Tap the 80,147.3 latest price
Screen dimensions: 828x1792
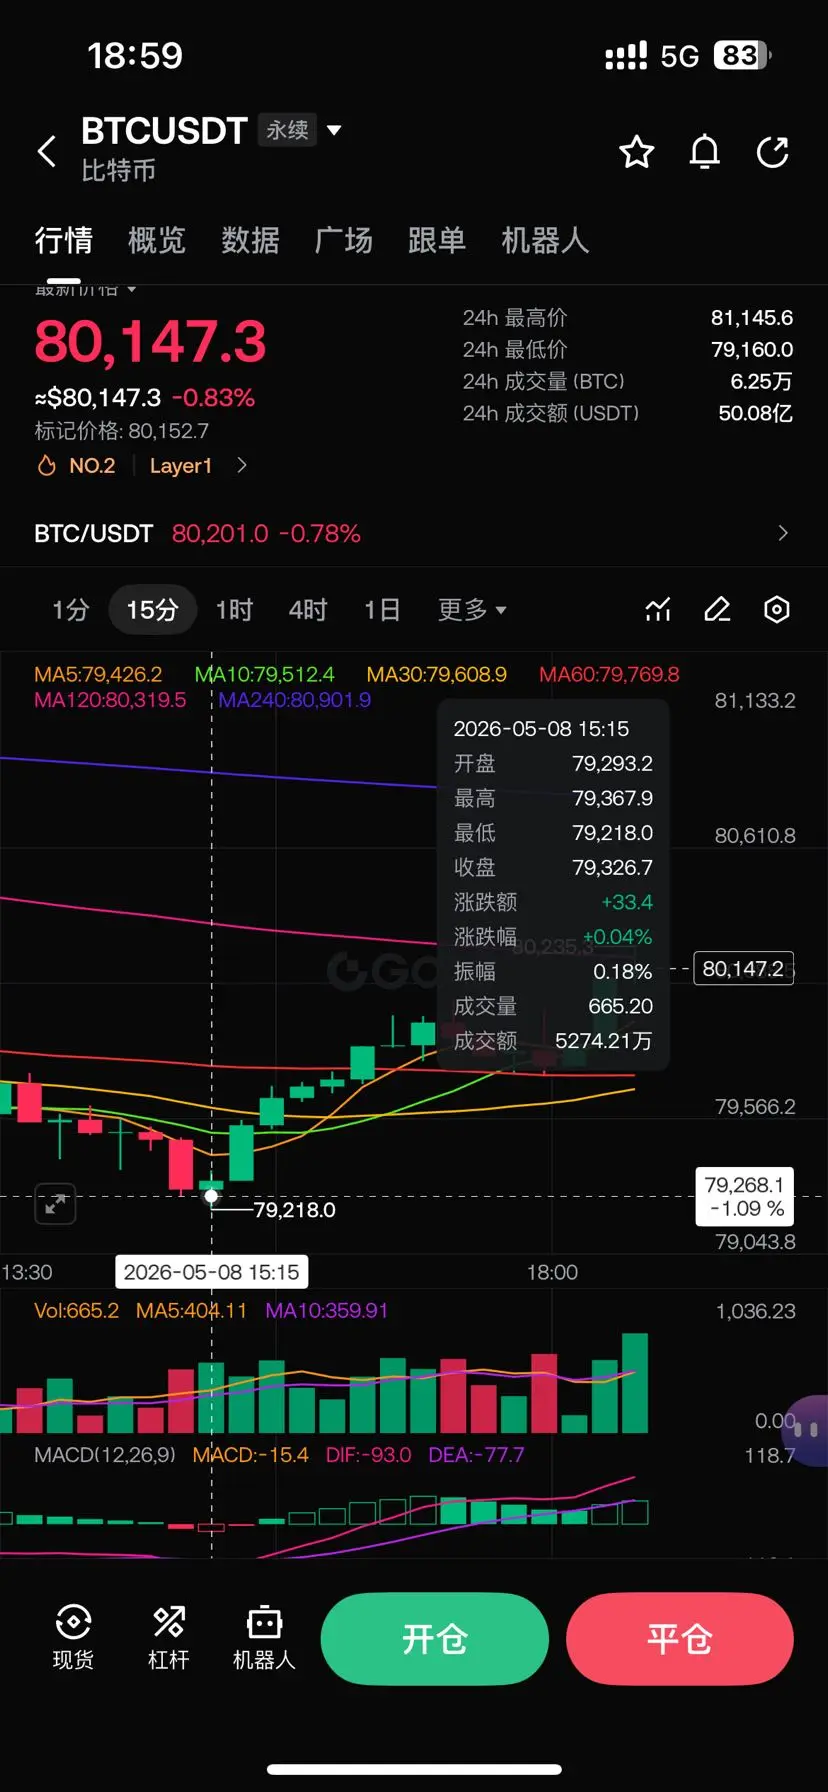point(150,341)
